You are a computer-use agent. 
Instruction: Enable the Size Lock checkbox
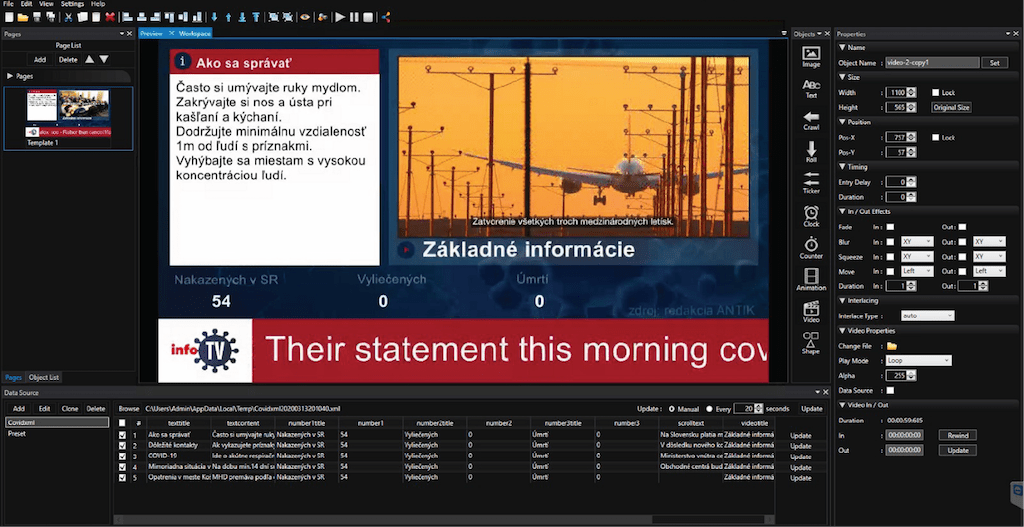pyautogui.click(x=935, y=93)
